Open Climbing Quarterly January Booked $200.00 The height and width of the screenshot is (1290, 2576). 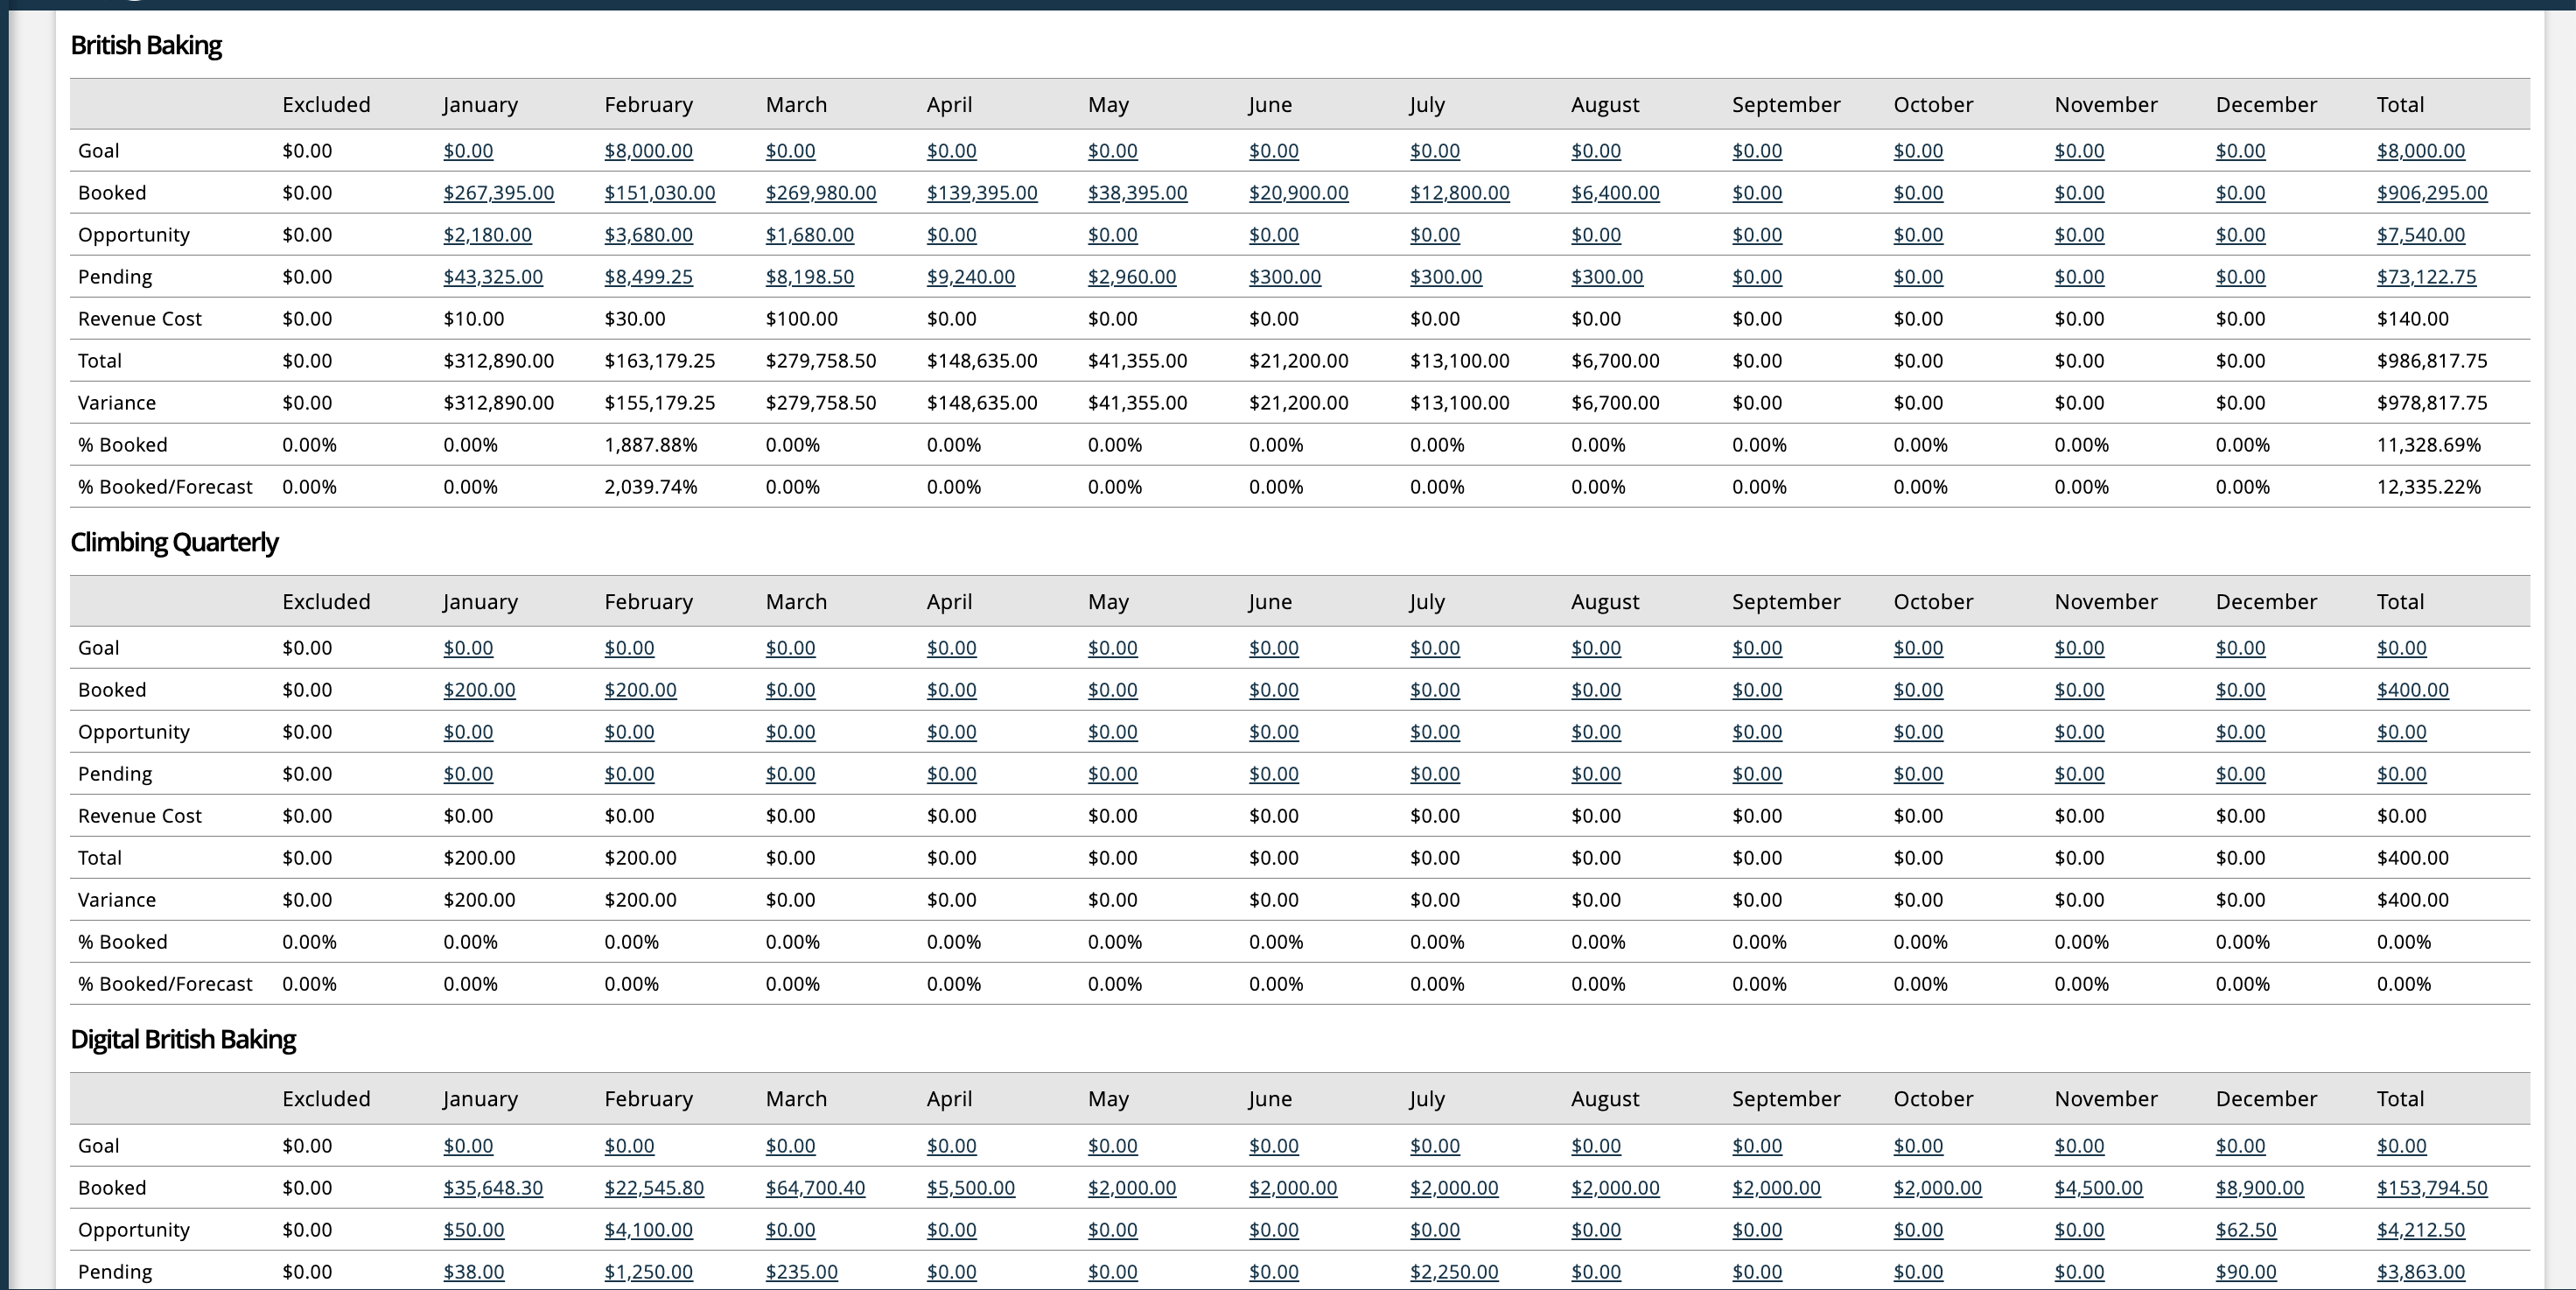coord(479,690)
